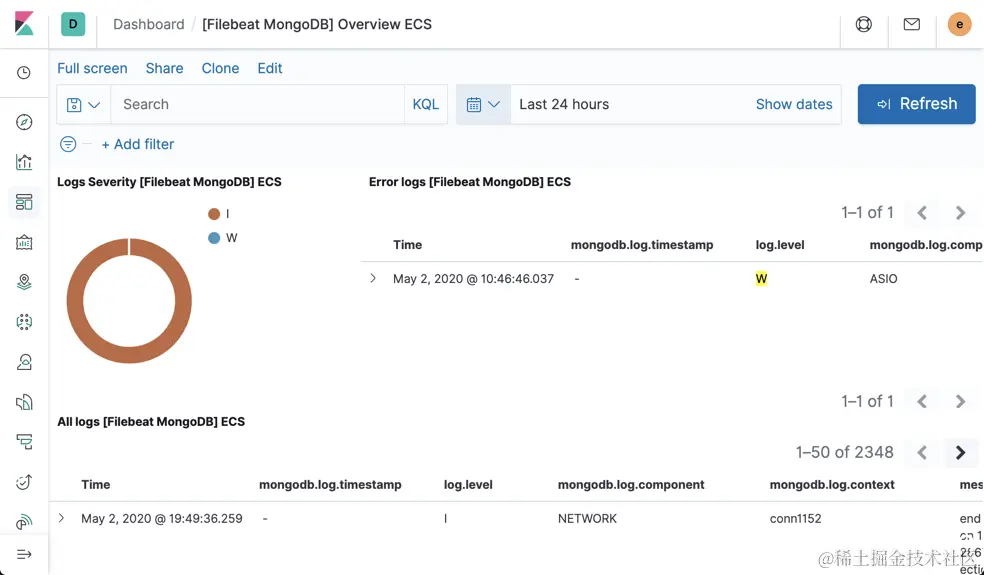Screen dimensions: 984x575
Task: Click mongodb.log.context header in All logs
Action: (832, 485)
